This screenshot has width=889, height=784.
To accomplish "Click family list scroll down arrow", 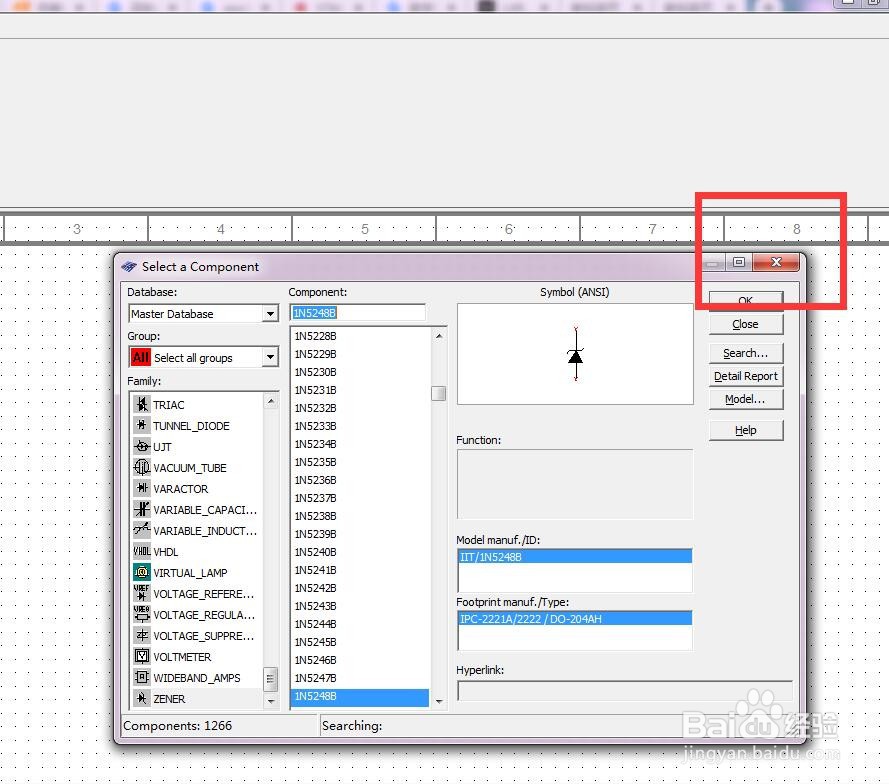I will [271, 701].
